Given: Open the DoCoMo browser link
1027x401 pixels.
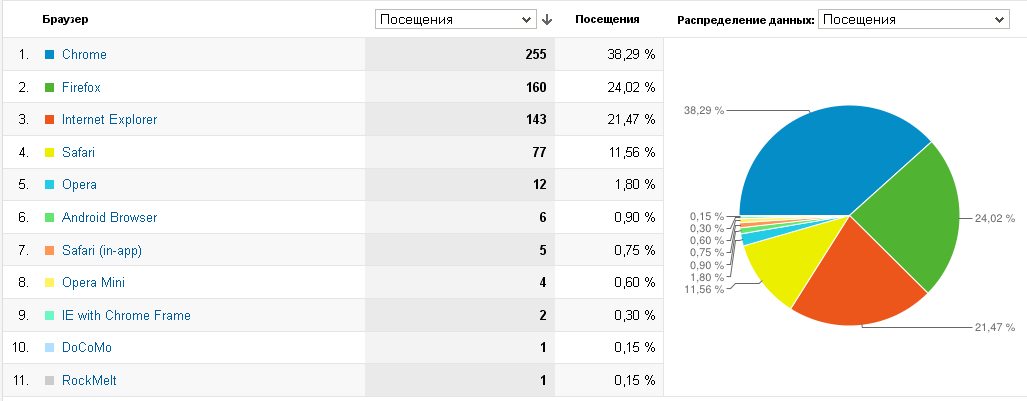Looking at the screenshot, I should pos(86,348).
